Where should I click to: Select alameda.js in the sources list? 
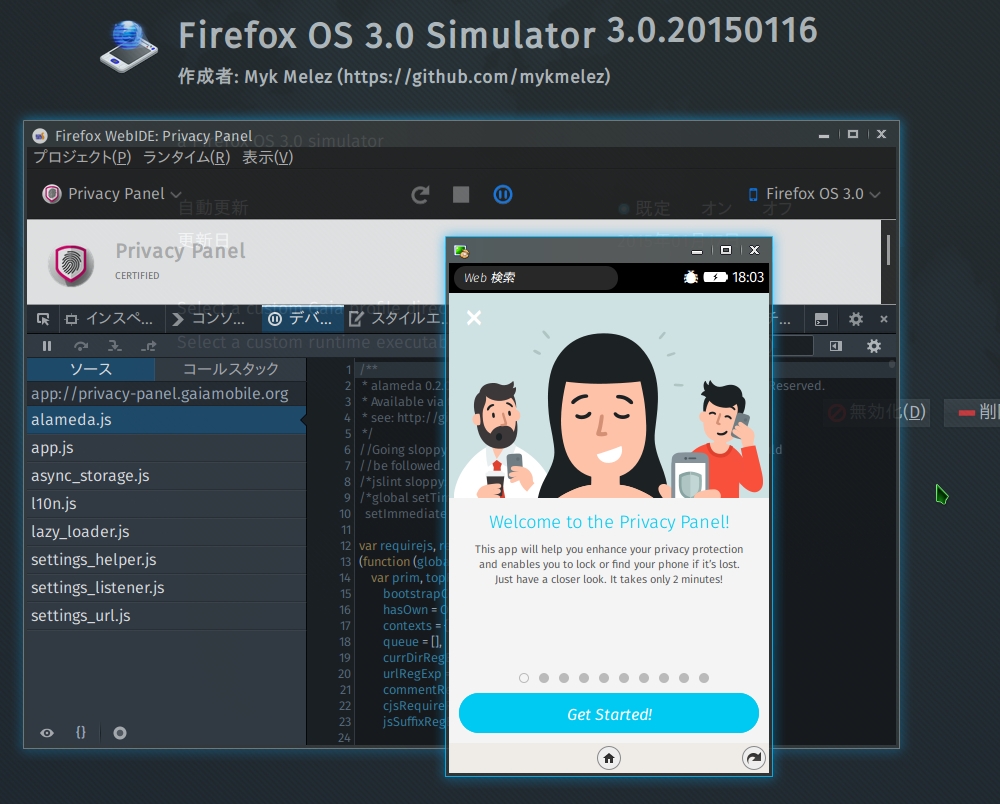click(166, 420)
